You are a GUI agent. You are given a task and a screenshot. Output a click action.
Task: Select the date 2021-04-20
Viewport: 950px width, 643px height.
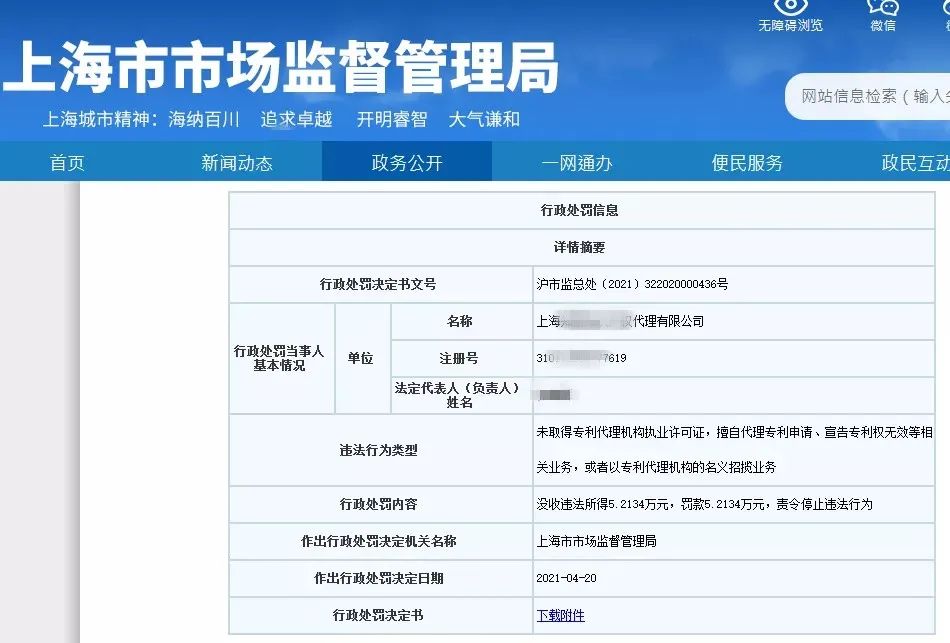tap(566, 578)
